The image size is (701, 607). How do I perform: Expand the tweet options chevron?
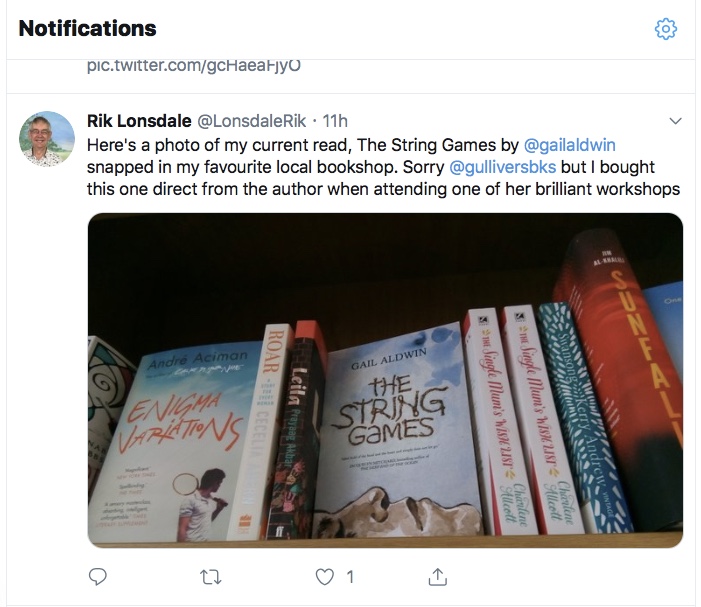point(675,121)
